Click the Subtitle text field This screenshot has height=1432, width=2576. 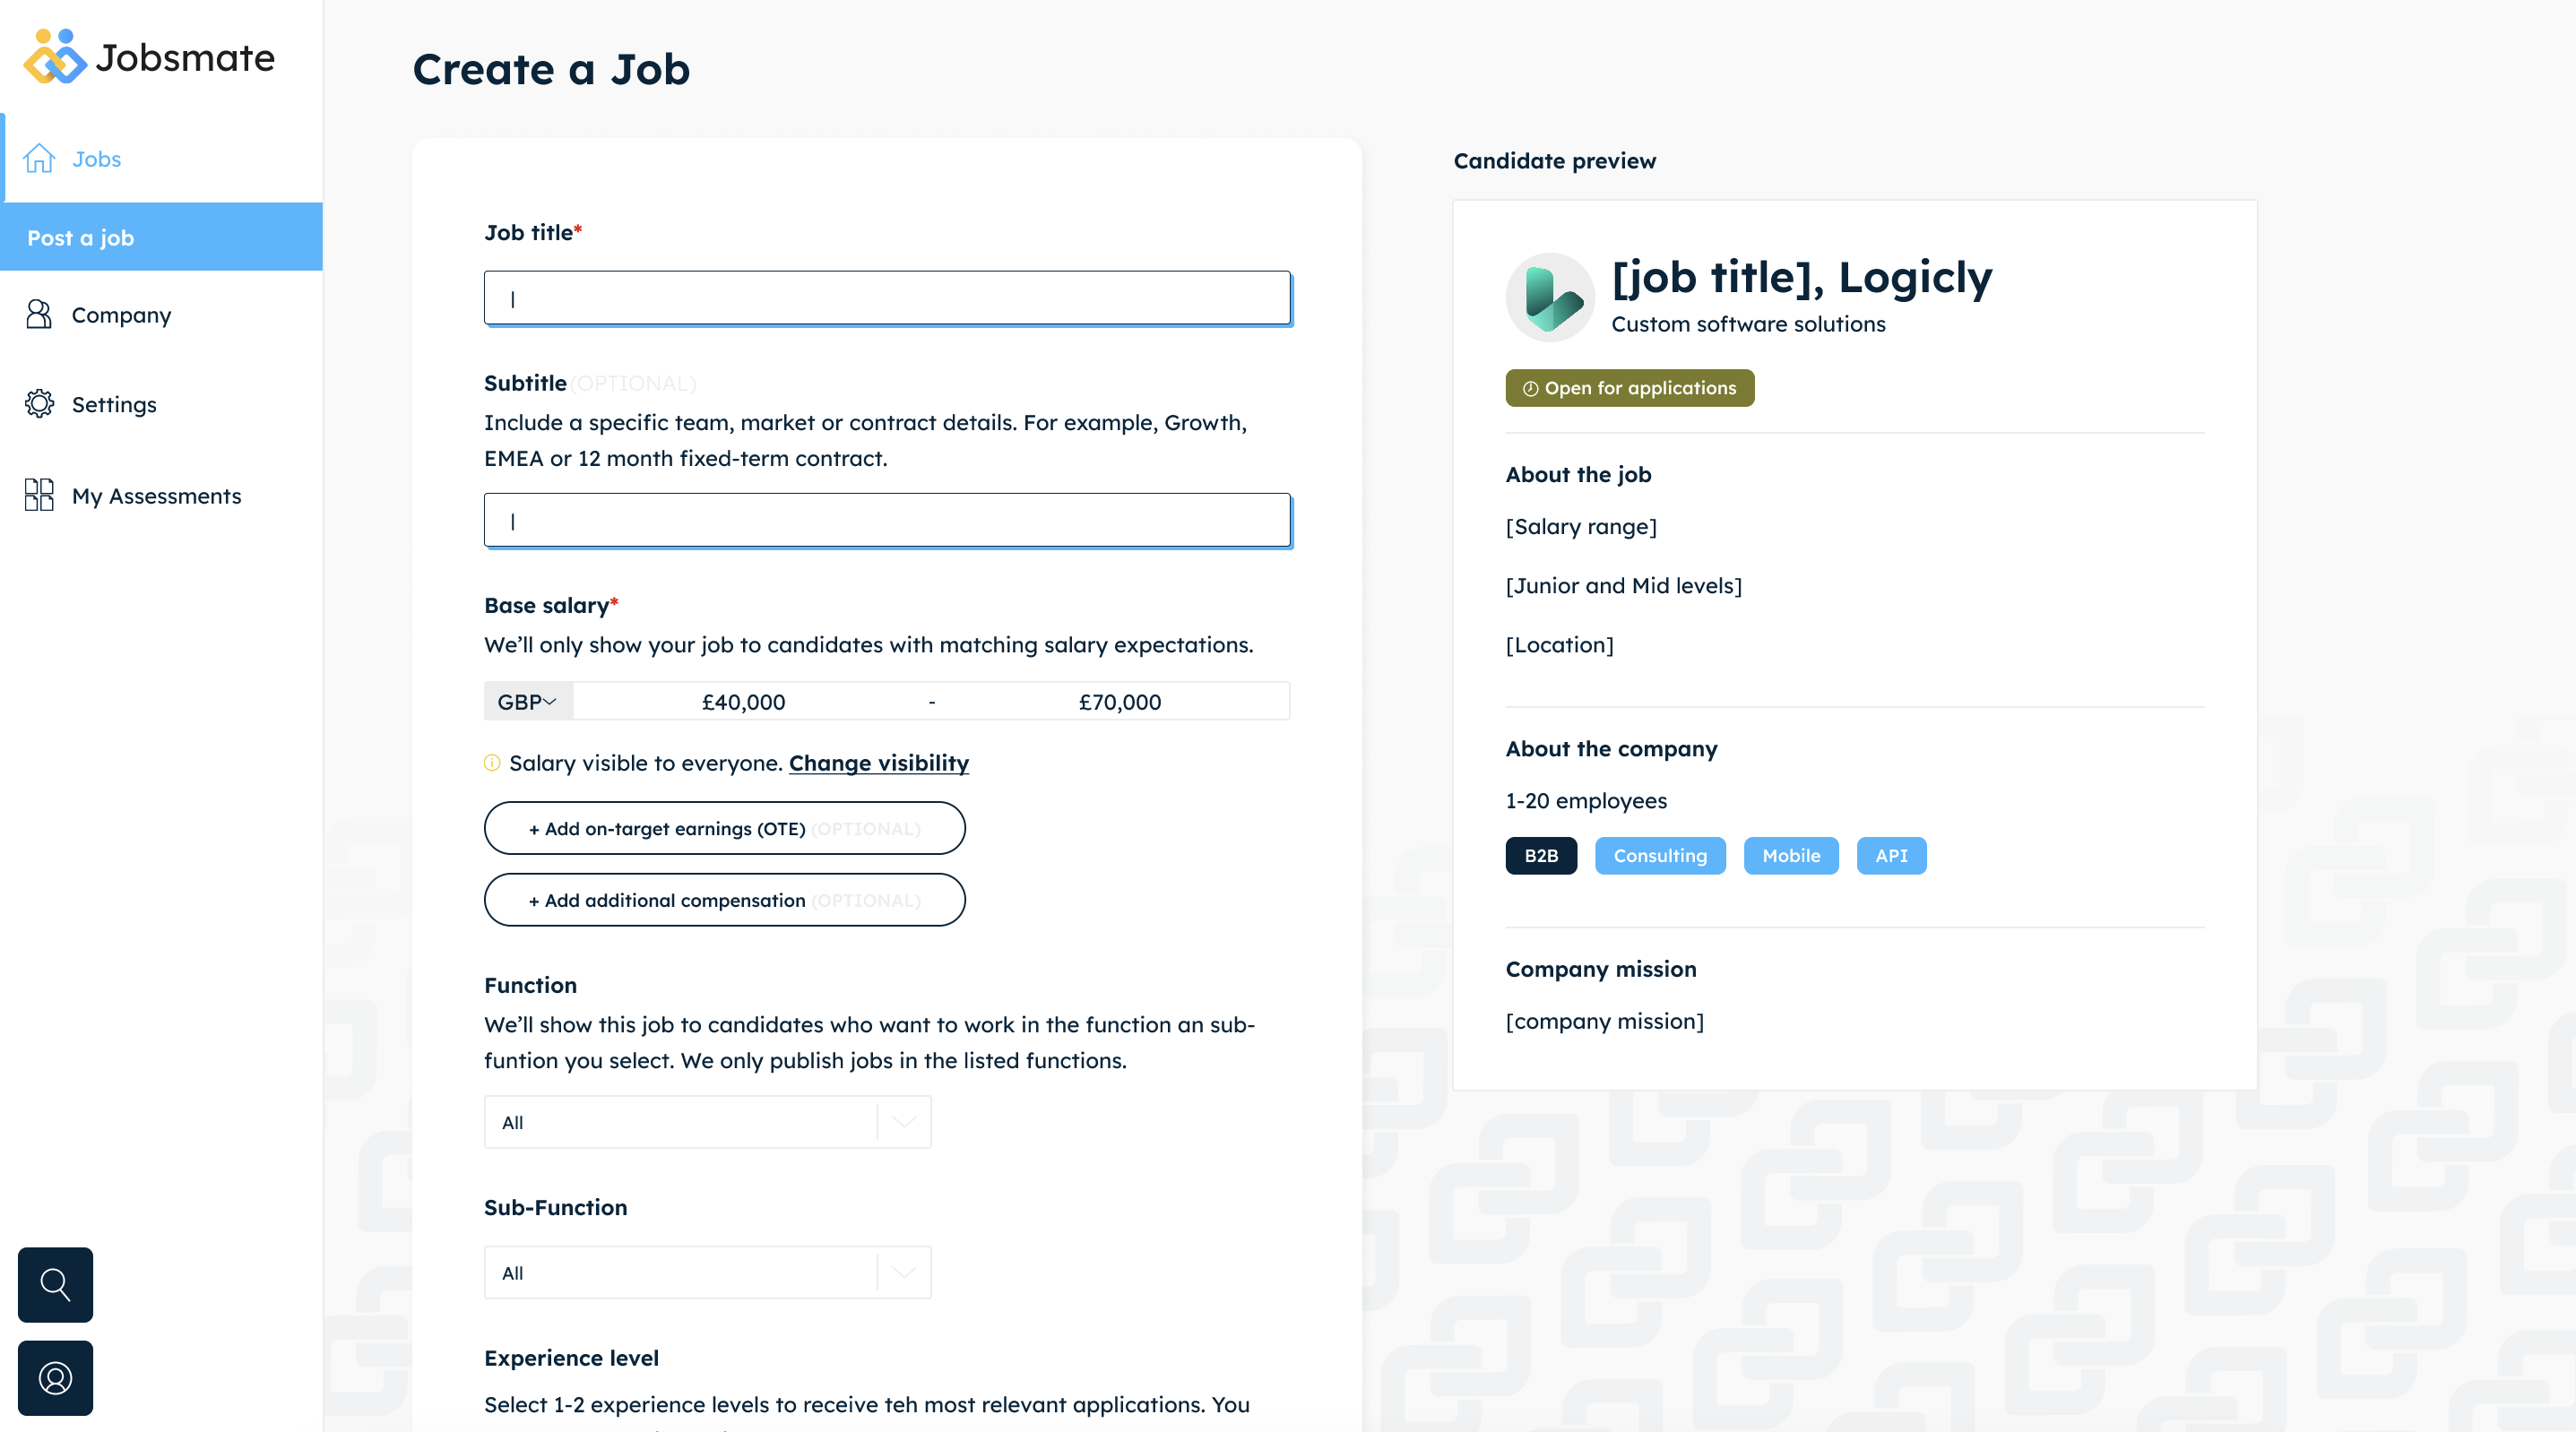(887, 520)
